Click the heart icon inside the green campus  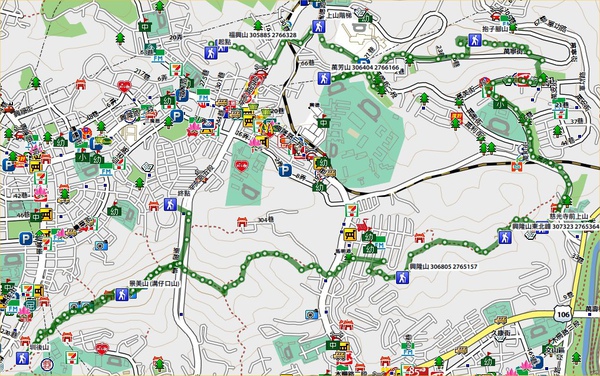click(x=241, y=166)
